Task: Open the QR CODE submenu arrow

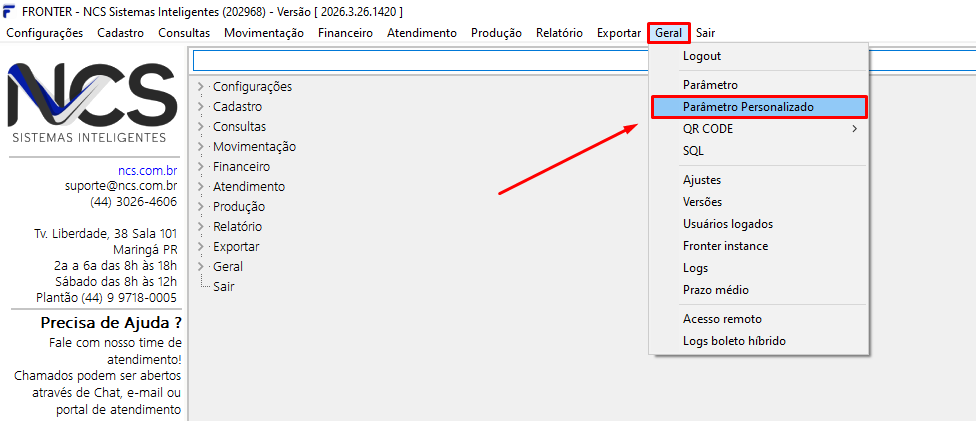Action: coord(854,129)
